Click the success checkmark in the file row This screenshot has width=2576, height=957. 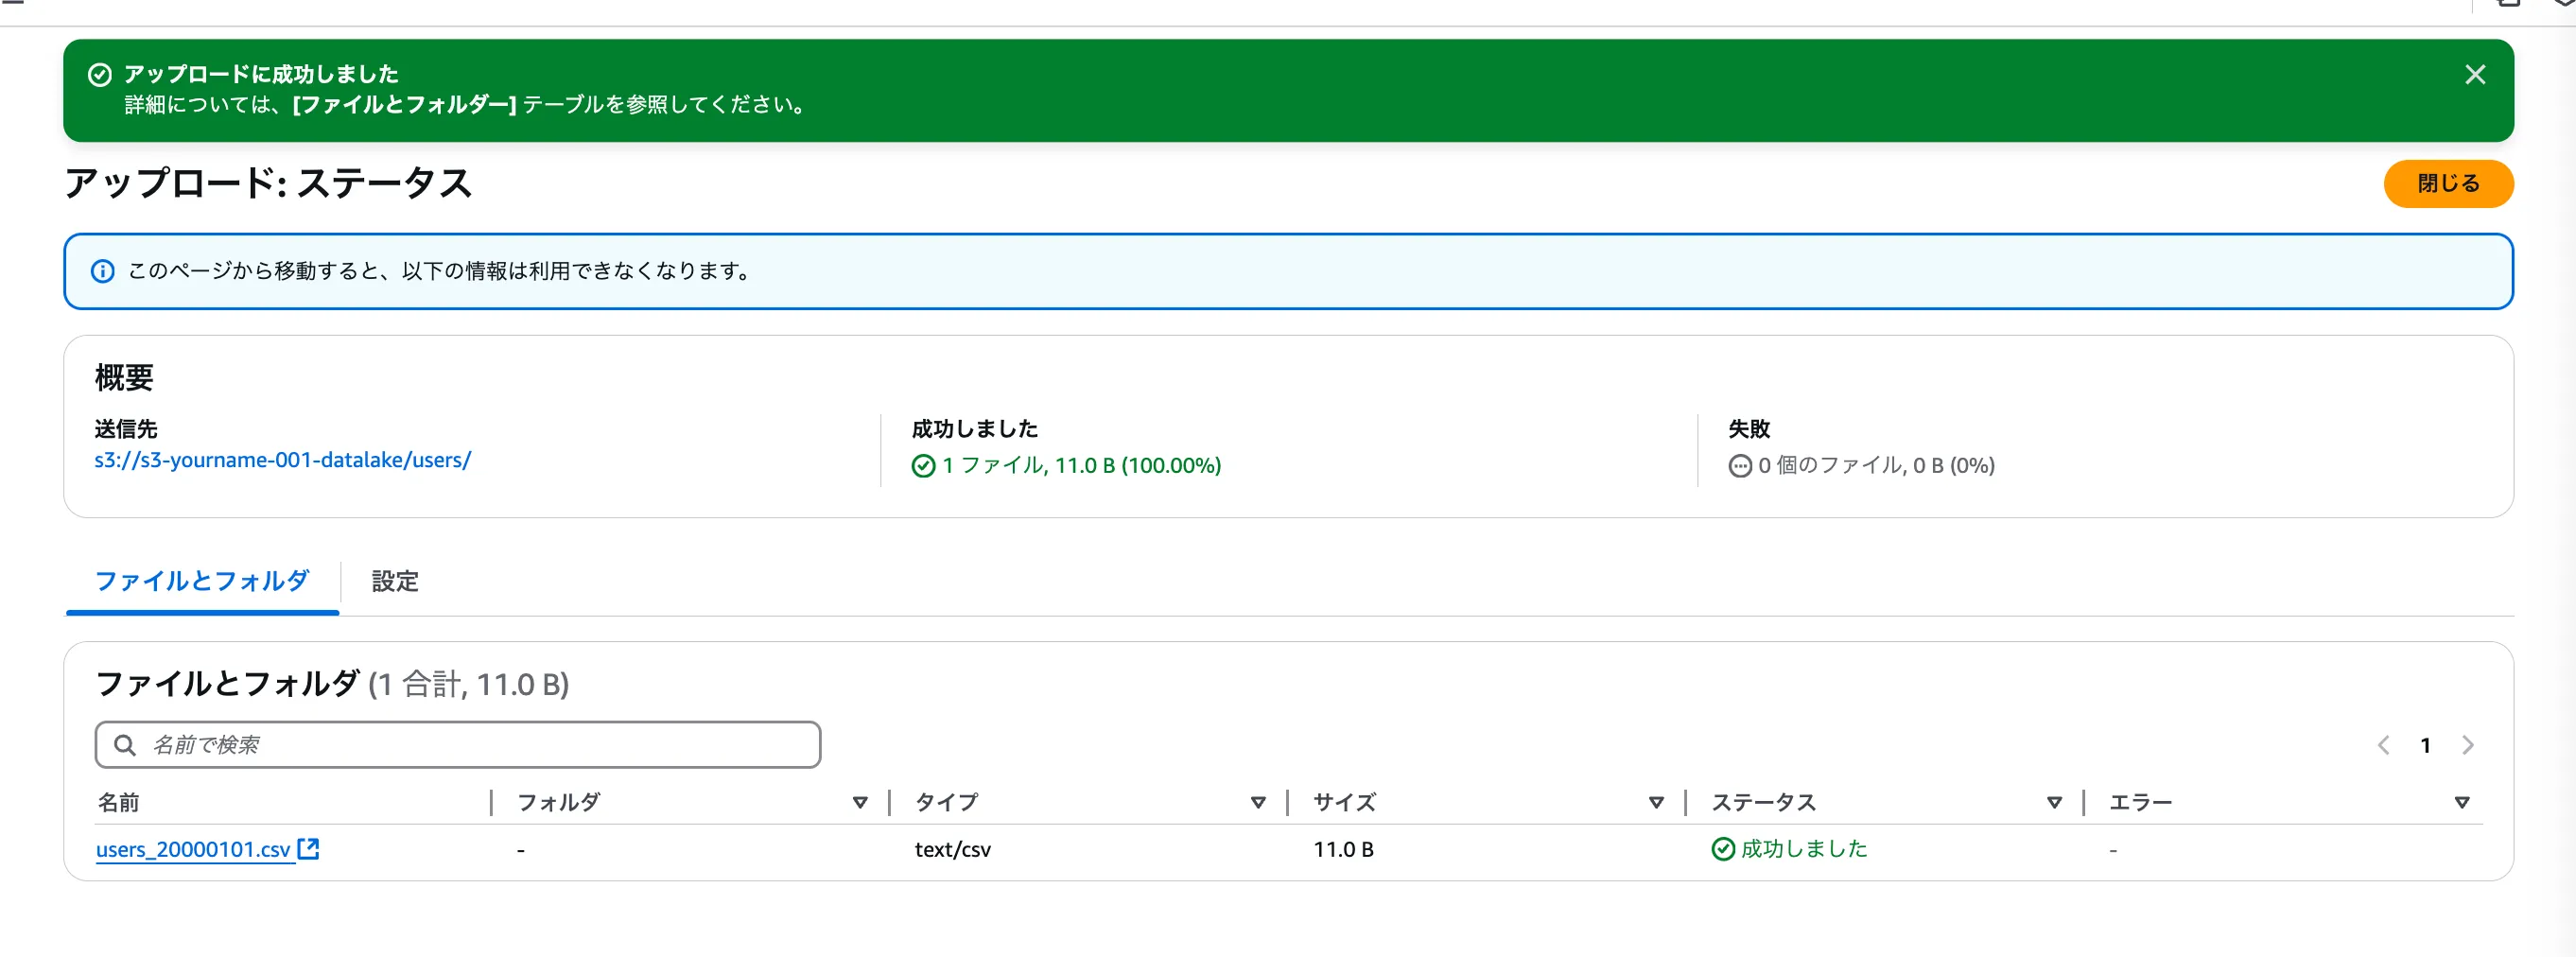pos(1722,849)
